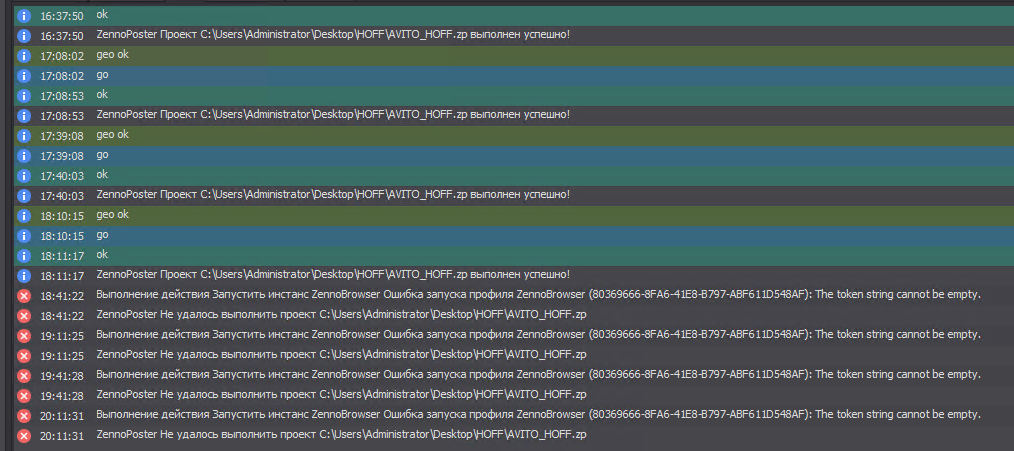Click timestamp 18:11:17 in the 'ok' row
The image size is (1014, 451).
(x=61, y=256)
